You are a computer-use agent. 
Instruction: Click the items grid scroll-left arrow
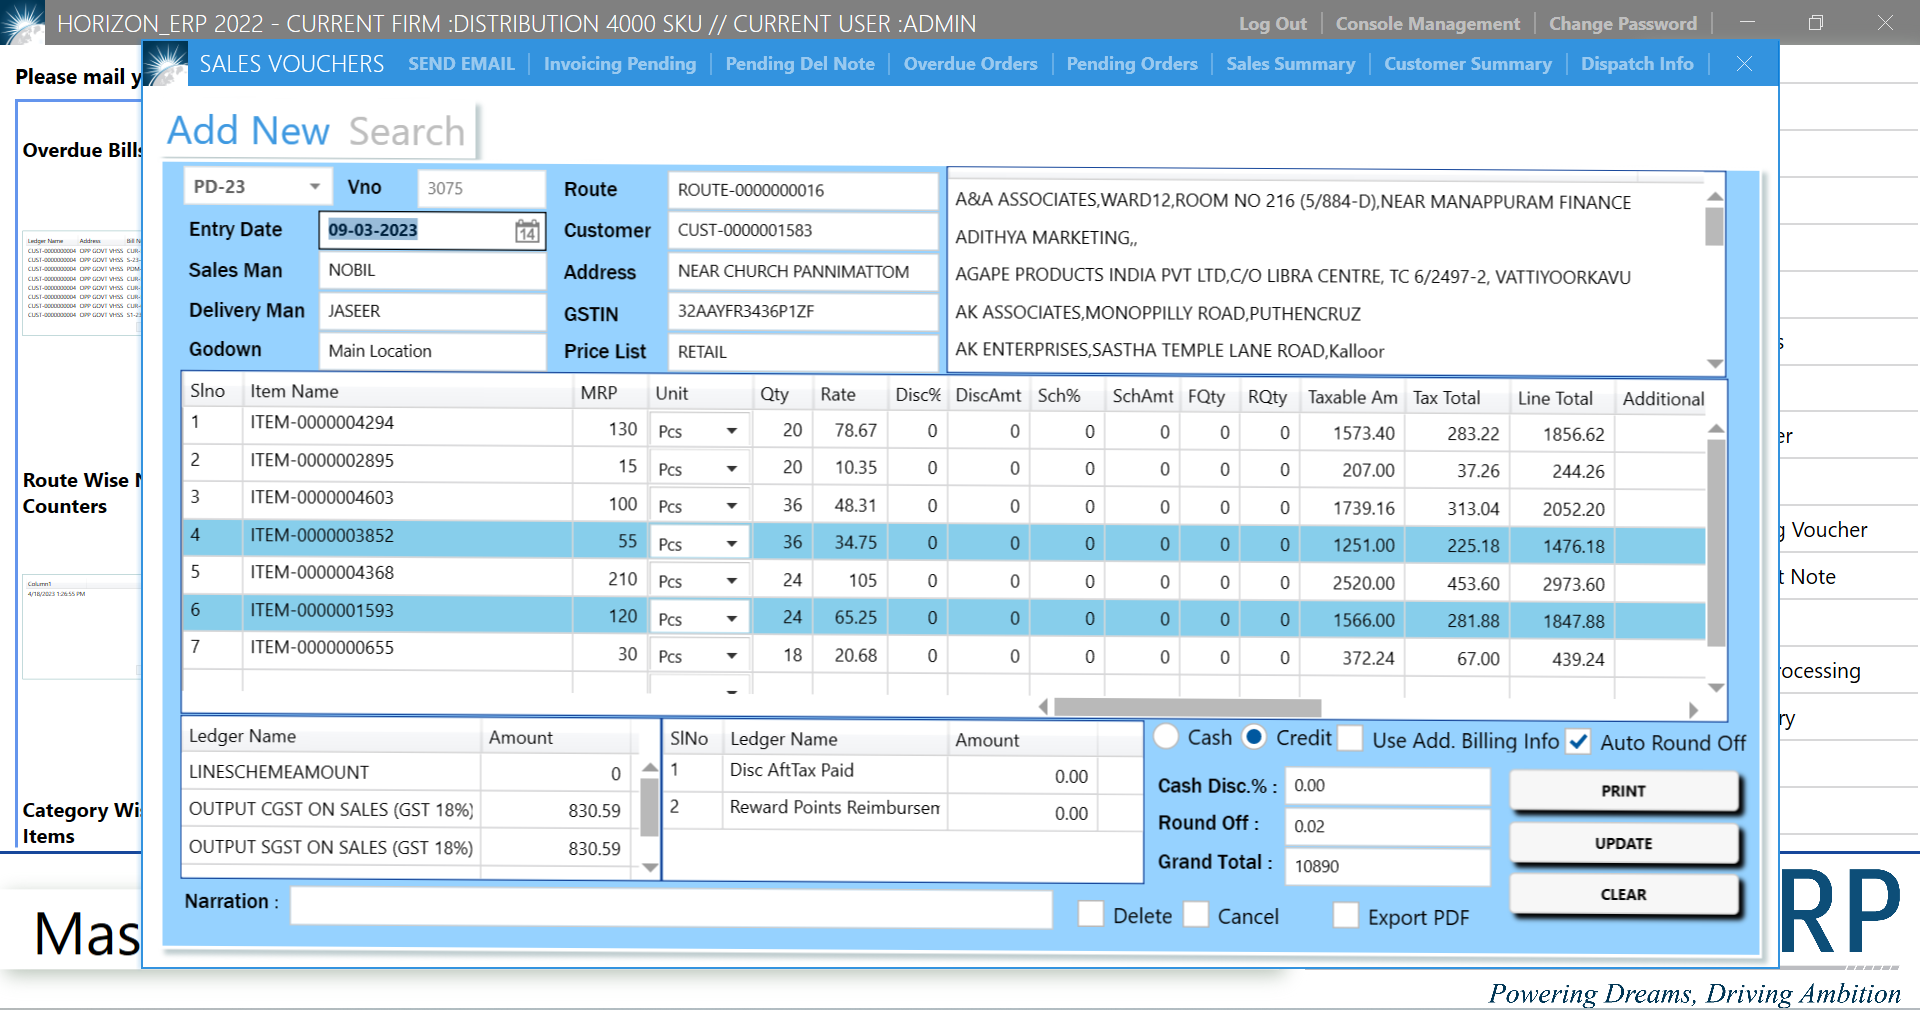(x=1043, y=707)
